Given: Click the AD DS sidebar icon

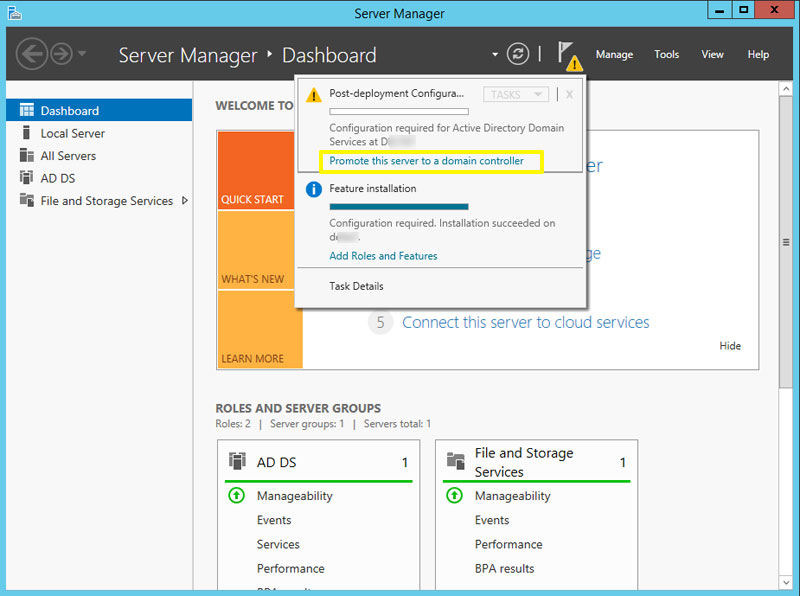Looking at the screenshot, I should (x=27, y=177).
